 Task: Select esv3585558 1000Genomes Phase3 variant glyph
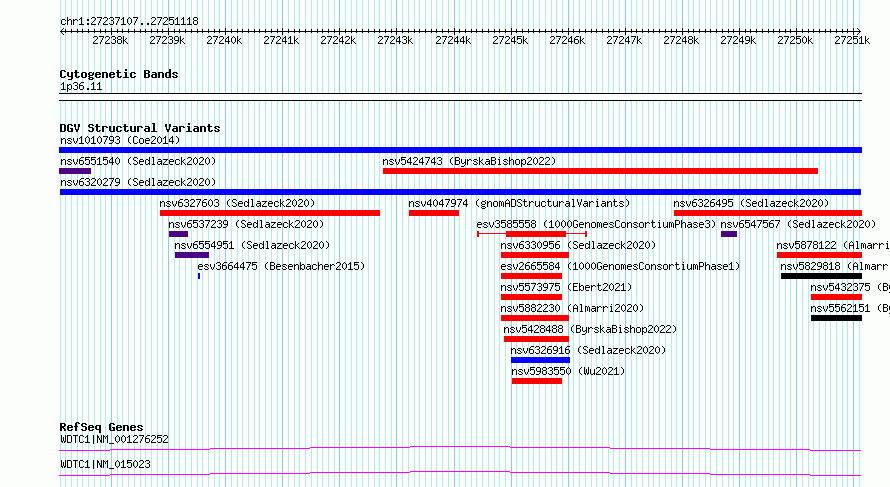[x=532, y=234]
